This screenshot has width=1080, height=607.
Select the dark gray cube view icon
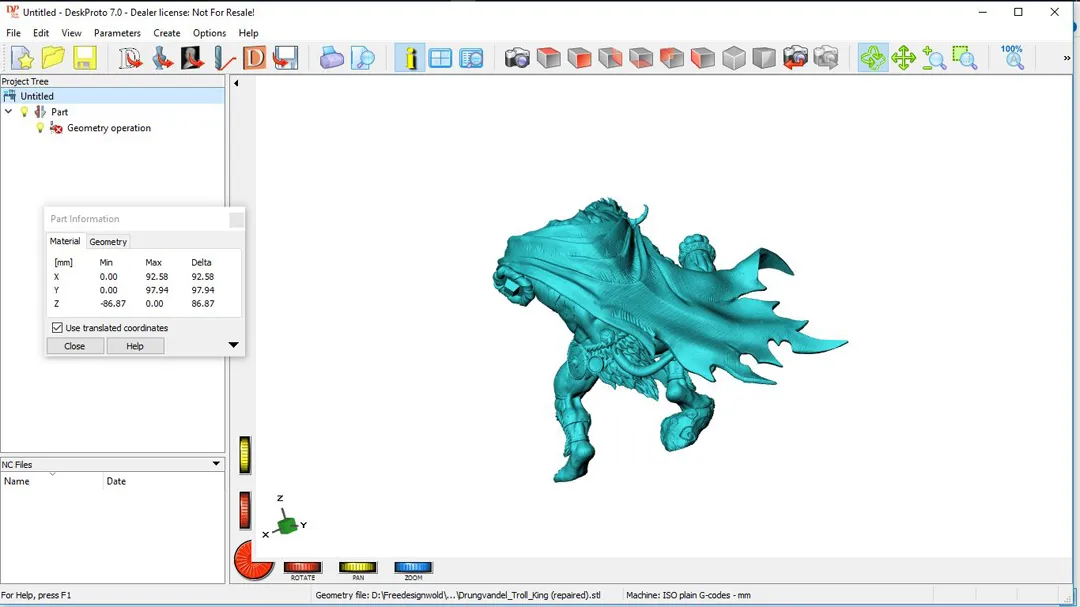(764, 58)
